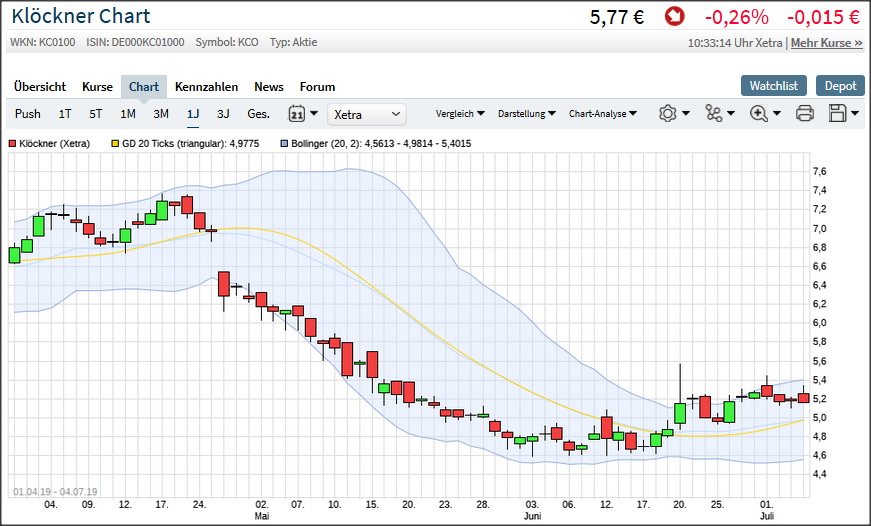871x526 pixels.
Task: Open the Kennzahlen tab
Action: point(206,87)
